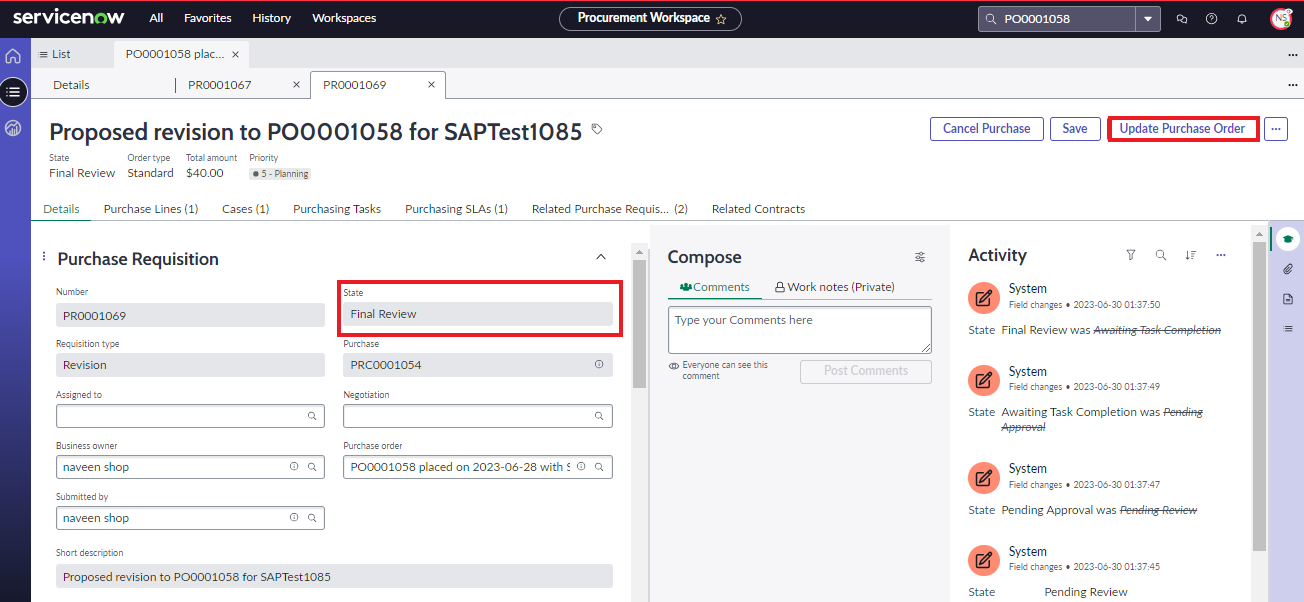Close the PR0001067 sub-tab
1304x602 pixels.
click(x=296, y=85)
